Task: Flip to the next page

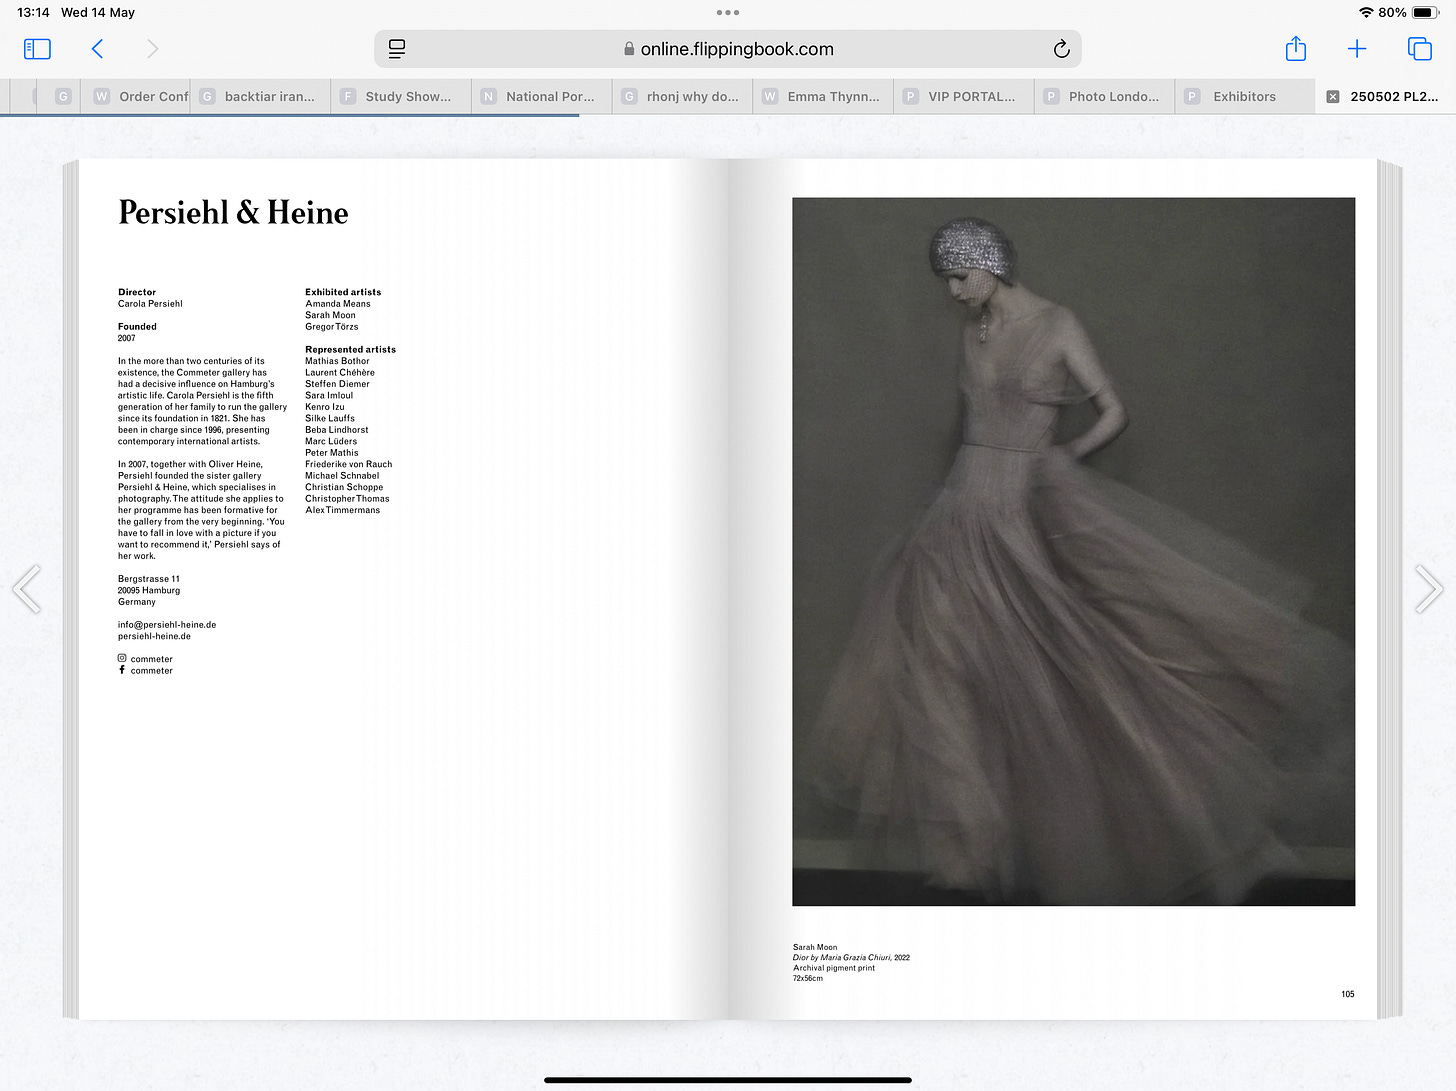Action: (x=1429, y=589)
